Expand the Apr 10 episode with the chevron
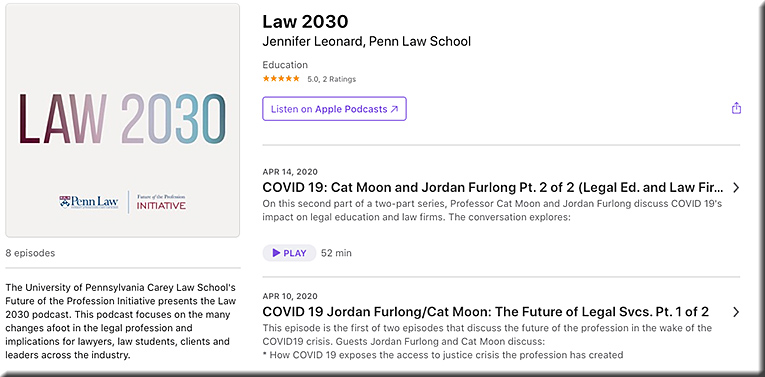The height and width of the screenshot is (377, 765). coord(736,312)
